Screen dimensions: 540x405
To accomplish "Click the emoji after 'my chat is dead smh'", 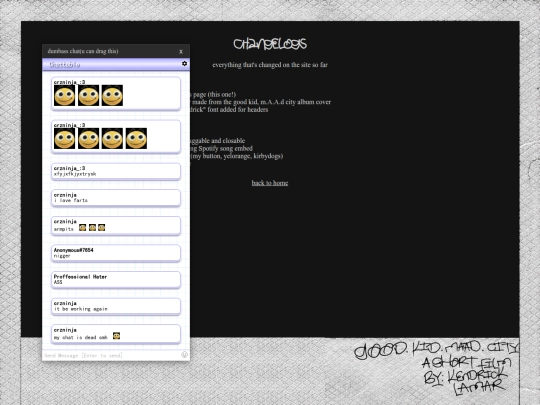I will click(116, 336).
